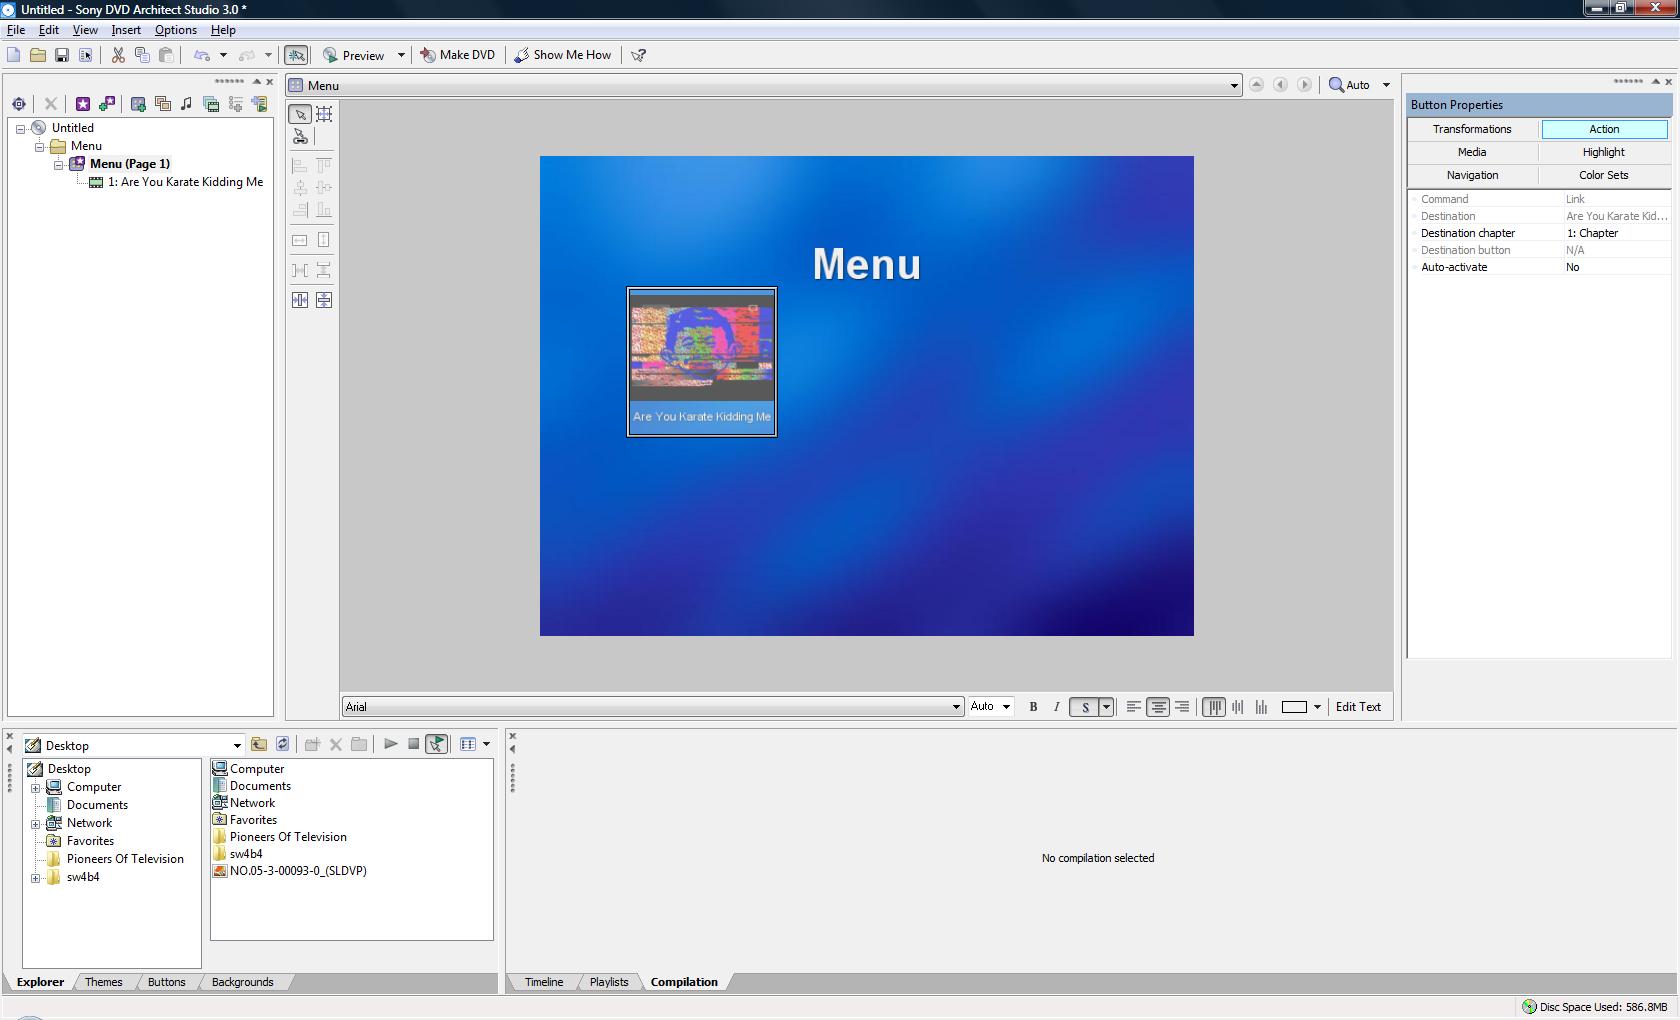Select the Navigation tool in workspace toolbar

300,137
